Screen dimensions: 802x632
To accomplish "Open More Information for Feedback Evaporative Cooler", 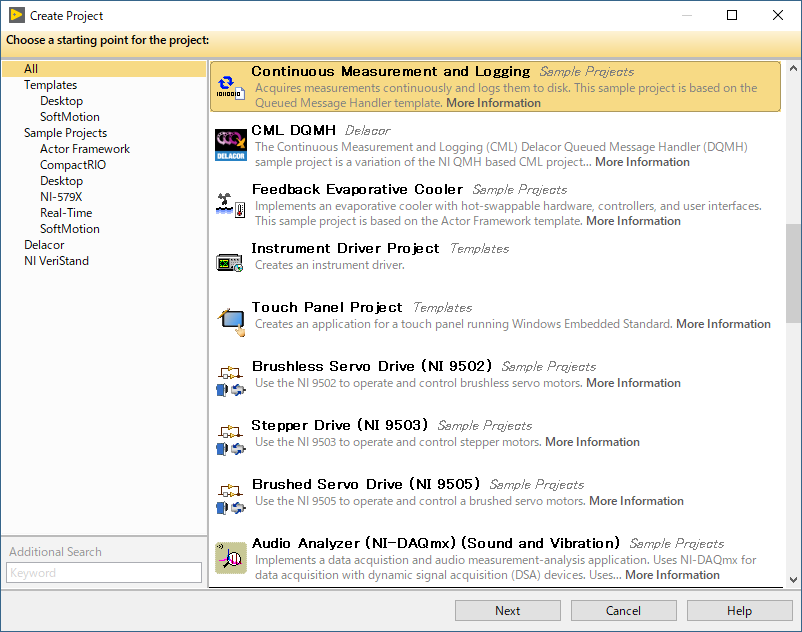I will pyautogui.click(x=633, y=221).
